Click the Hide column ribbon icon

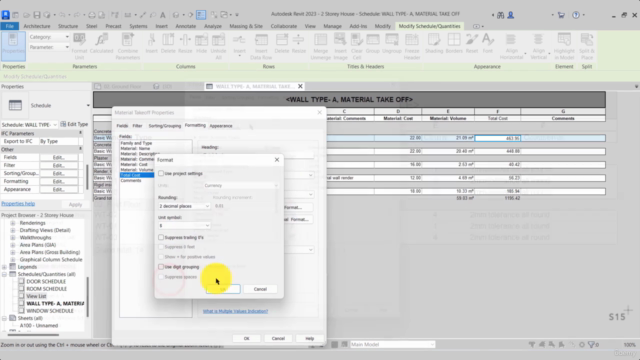[x=201, y=44]
